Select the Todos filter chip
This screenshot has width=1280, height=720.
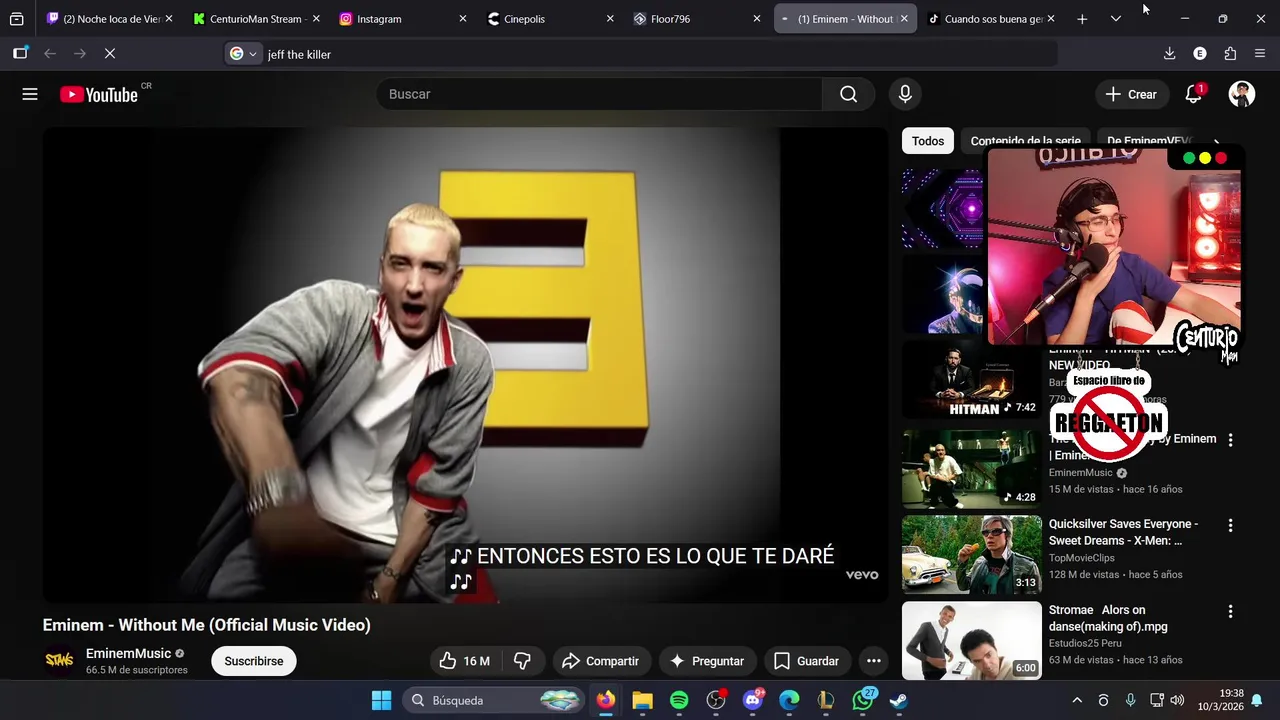928,141
